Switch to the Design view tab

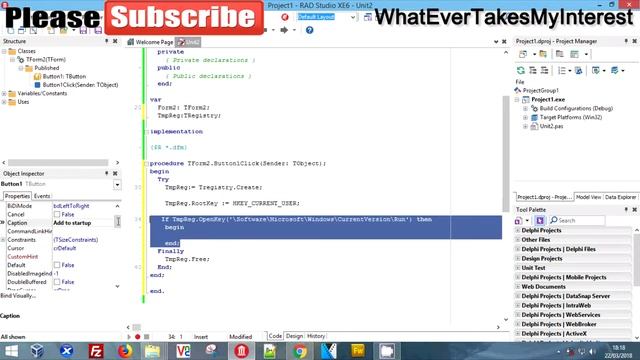tap(294, 336)
